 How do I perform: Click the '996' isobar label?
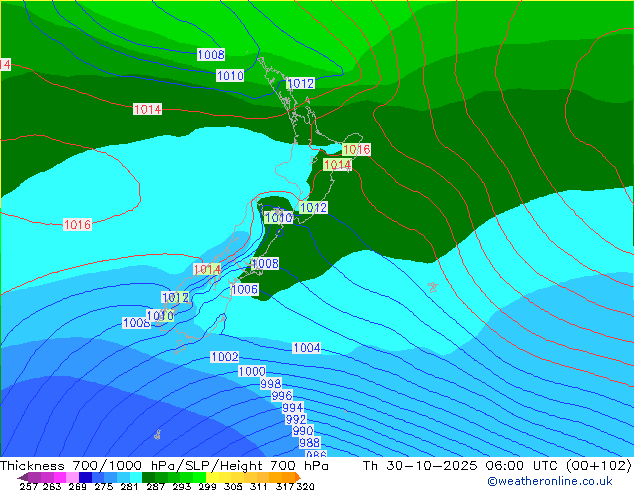tap(282, 395)
